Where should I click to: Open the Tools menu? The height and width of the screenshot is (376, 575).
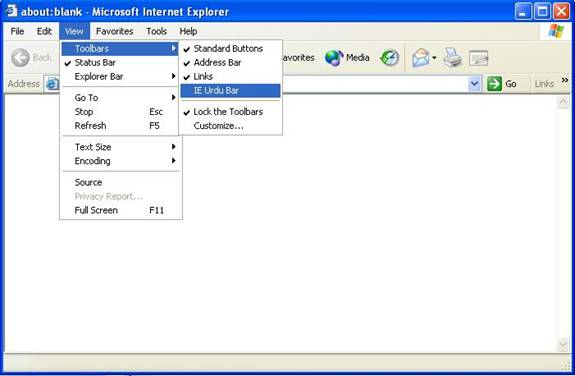coord(157,31)
